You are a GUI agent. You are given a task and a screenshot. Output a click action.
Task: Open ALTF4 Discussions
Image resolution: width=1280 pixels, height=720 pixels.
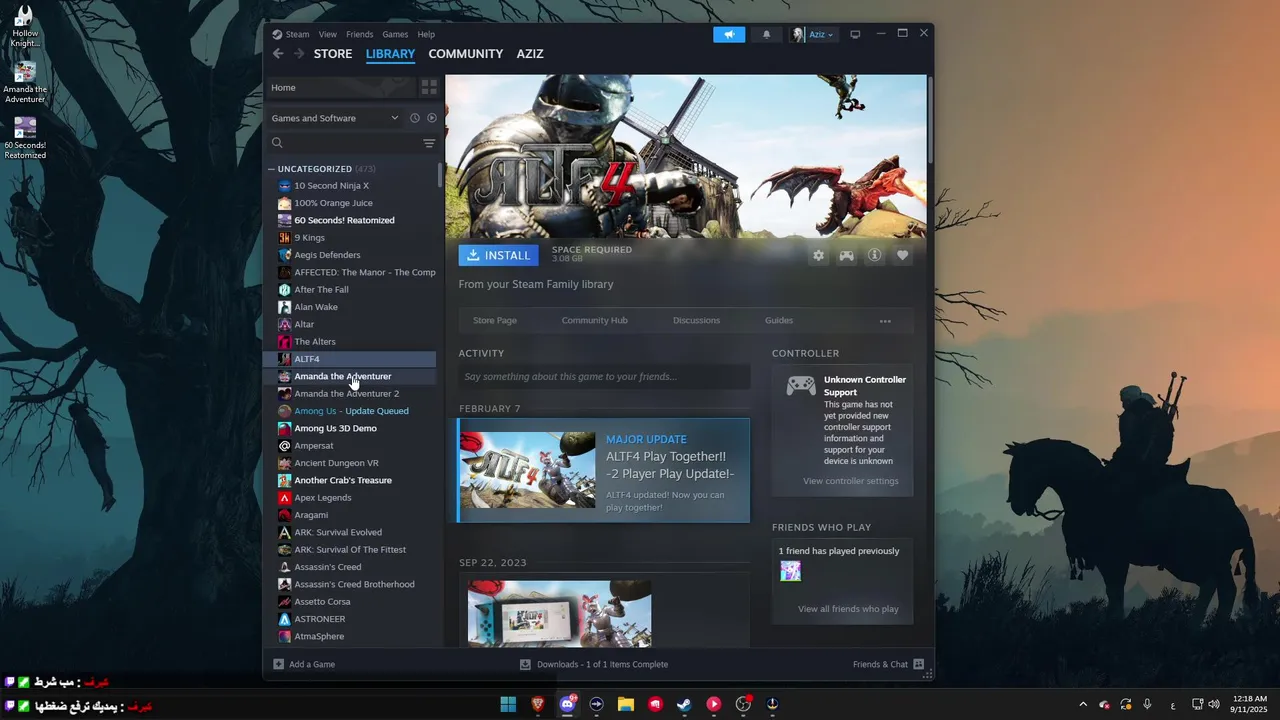(x=696, y=321)
